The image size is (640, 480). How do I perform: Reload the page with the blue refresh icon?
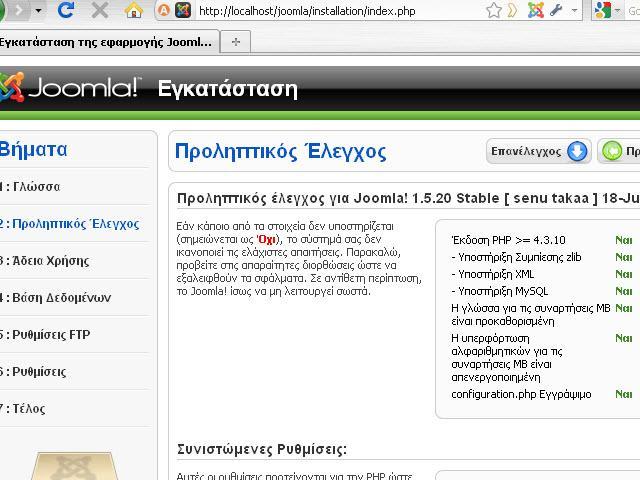coord(66,11)
